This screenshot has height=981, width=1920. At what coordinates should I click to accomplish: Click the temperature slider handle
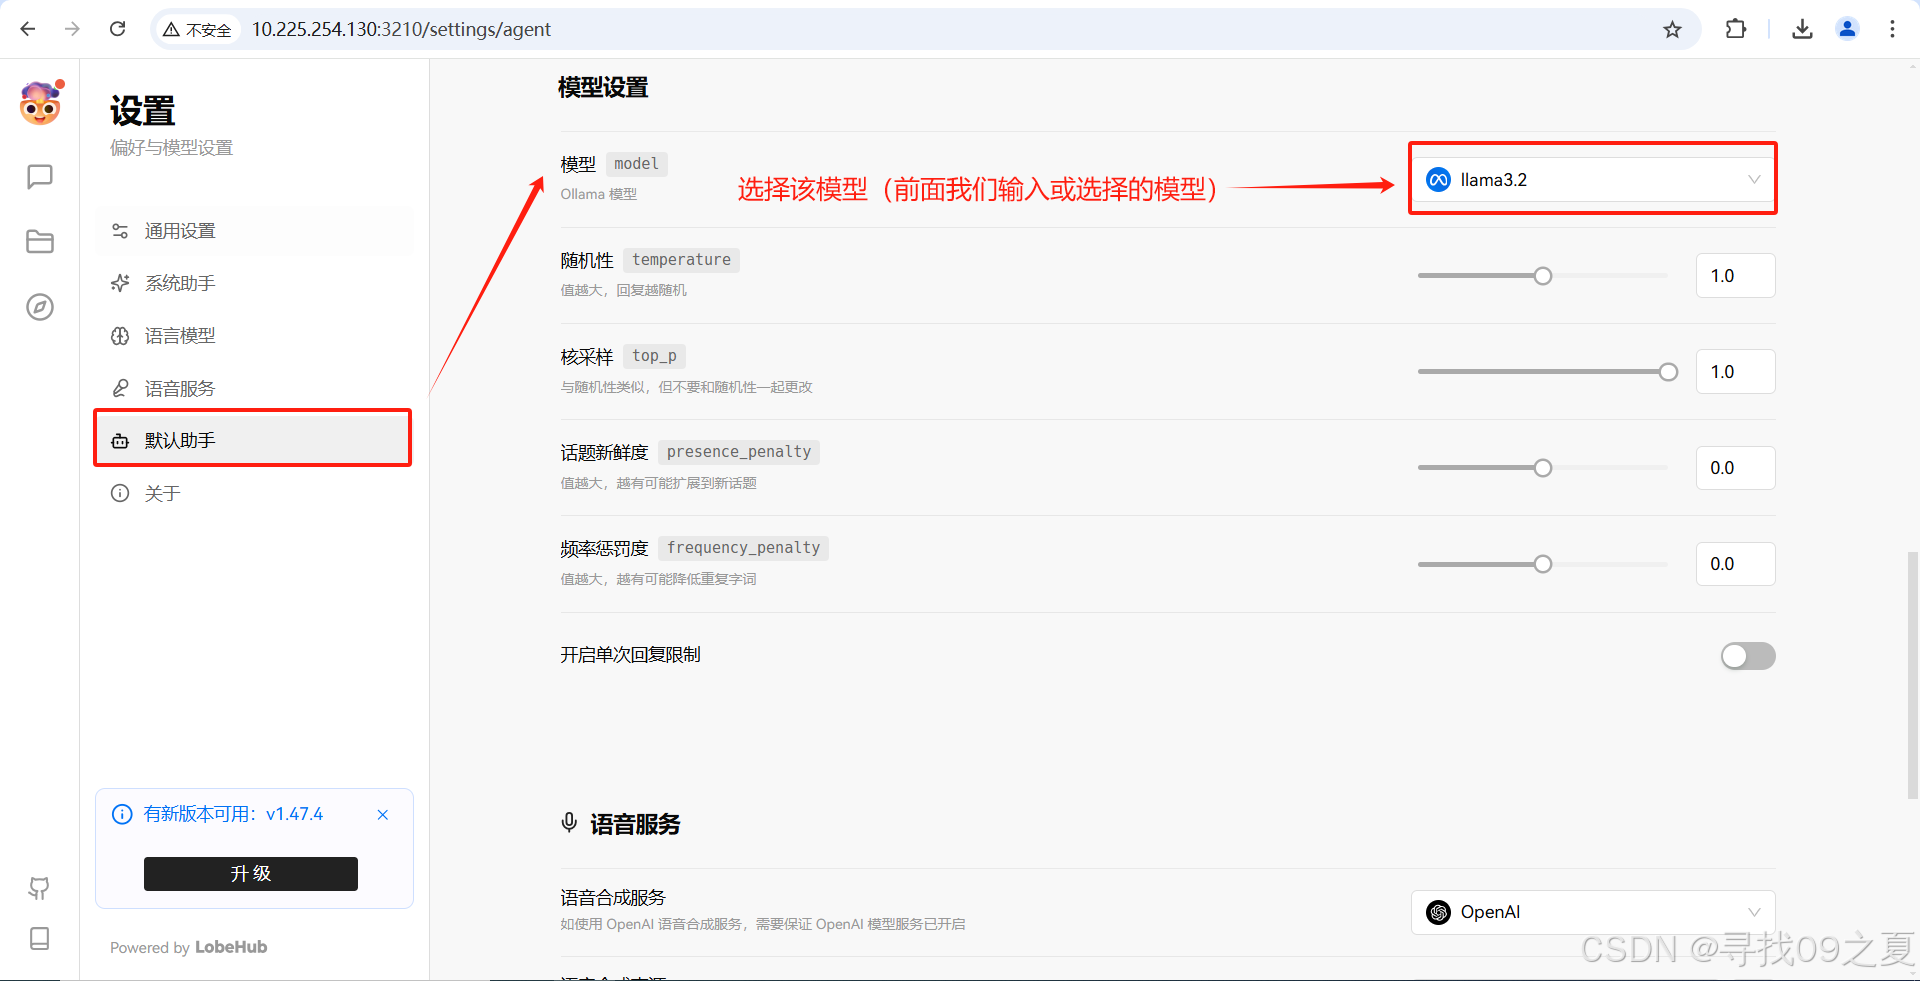(x=1543, y=276)
